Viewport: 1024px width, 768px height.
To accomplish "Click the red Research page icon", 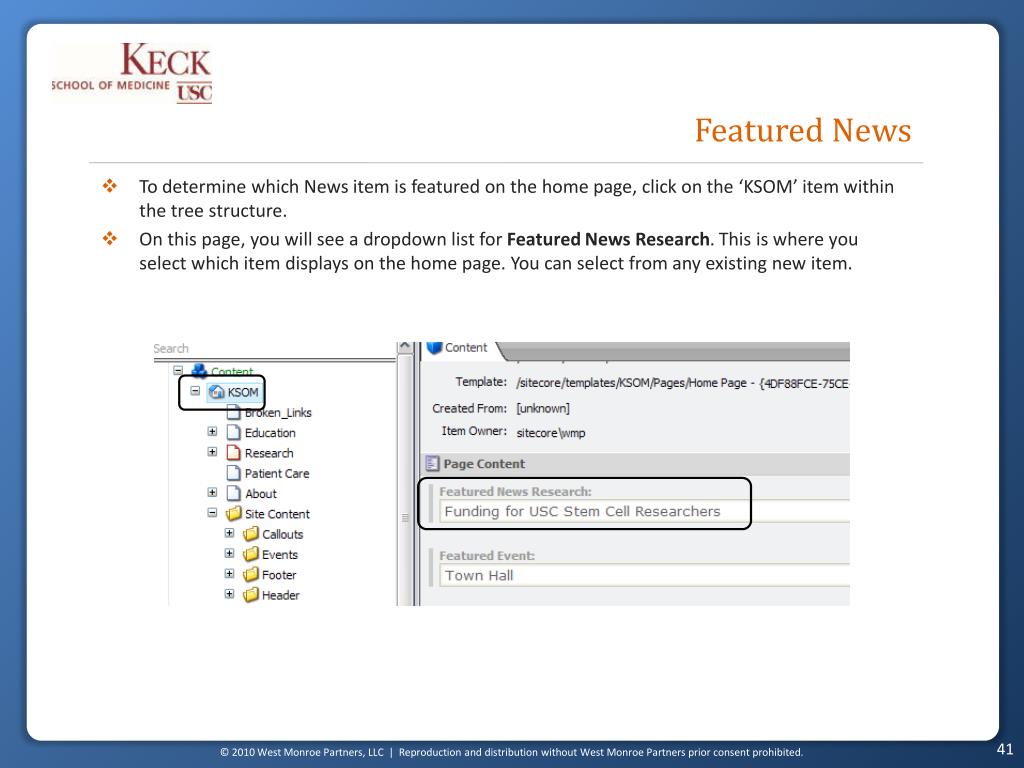I will click(234, 453).
